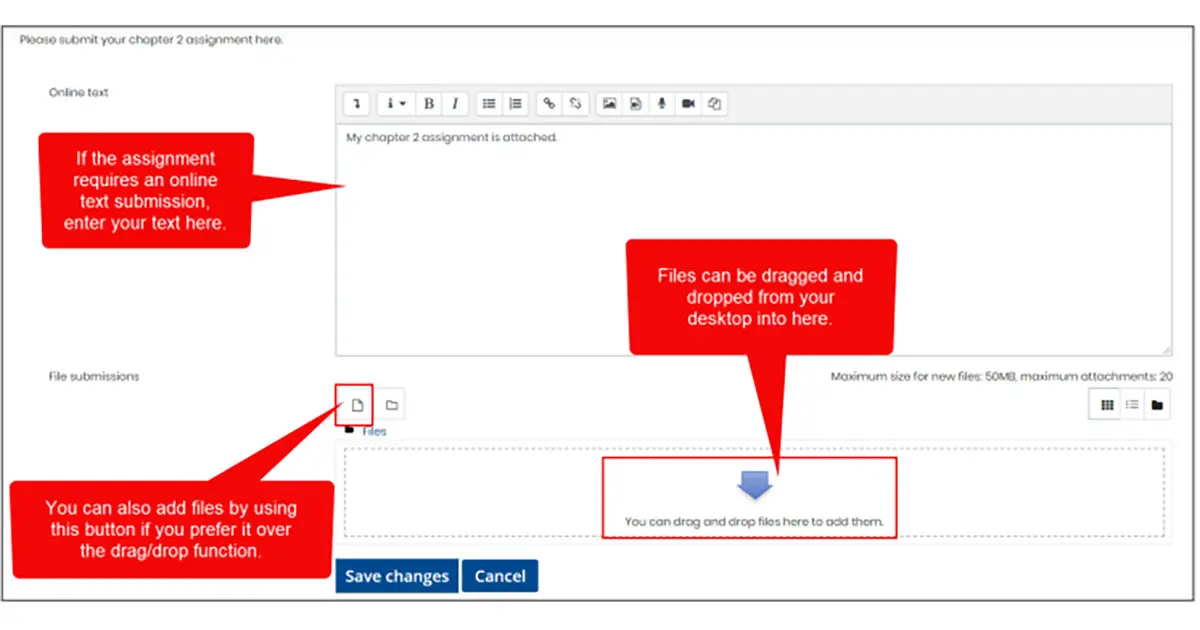Create an unordered bullet list
Image resolution: width=1200 pixels, height=630 pixels.
pos(488,103)
